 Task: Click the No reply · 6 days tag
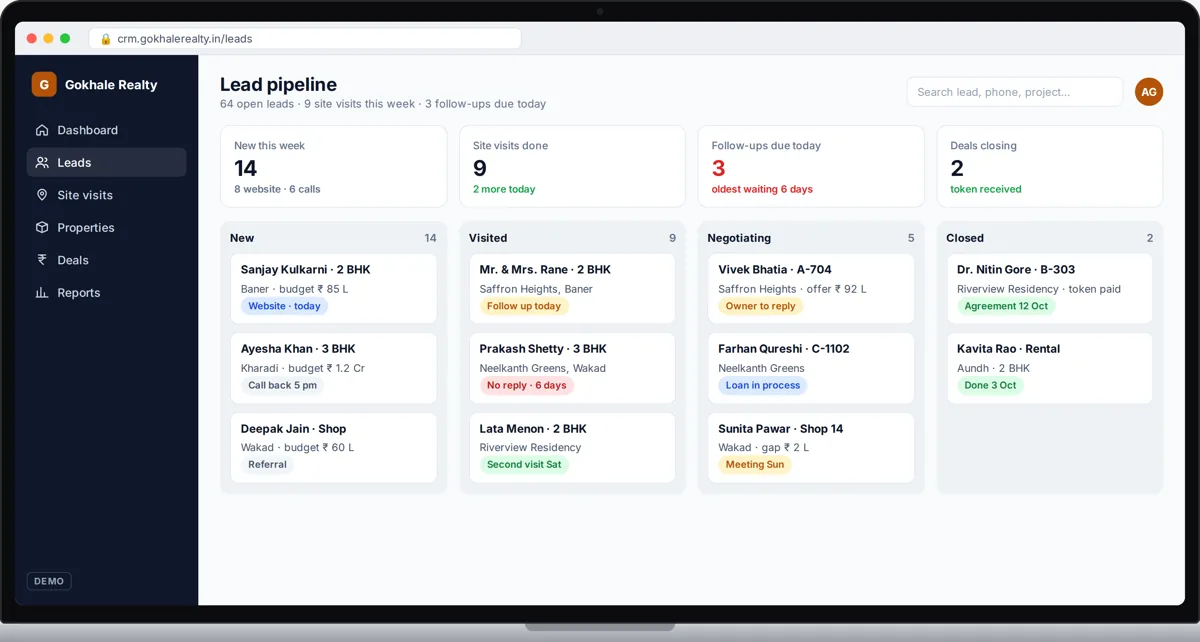[527, 385]
